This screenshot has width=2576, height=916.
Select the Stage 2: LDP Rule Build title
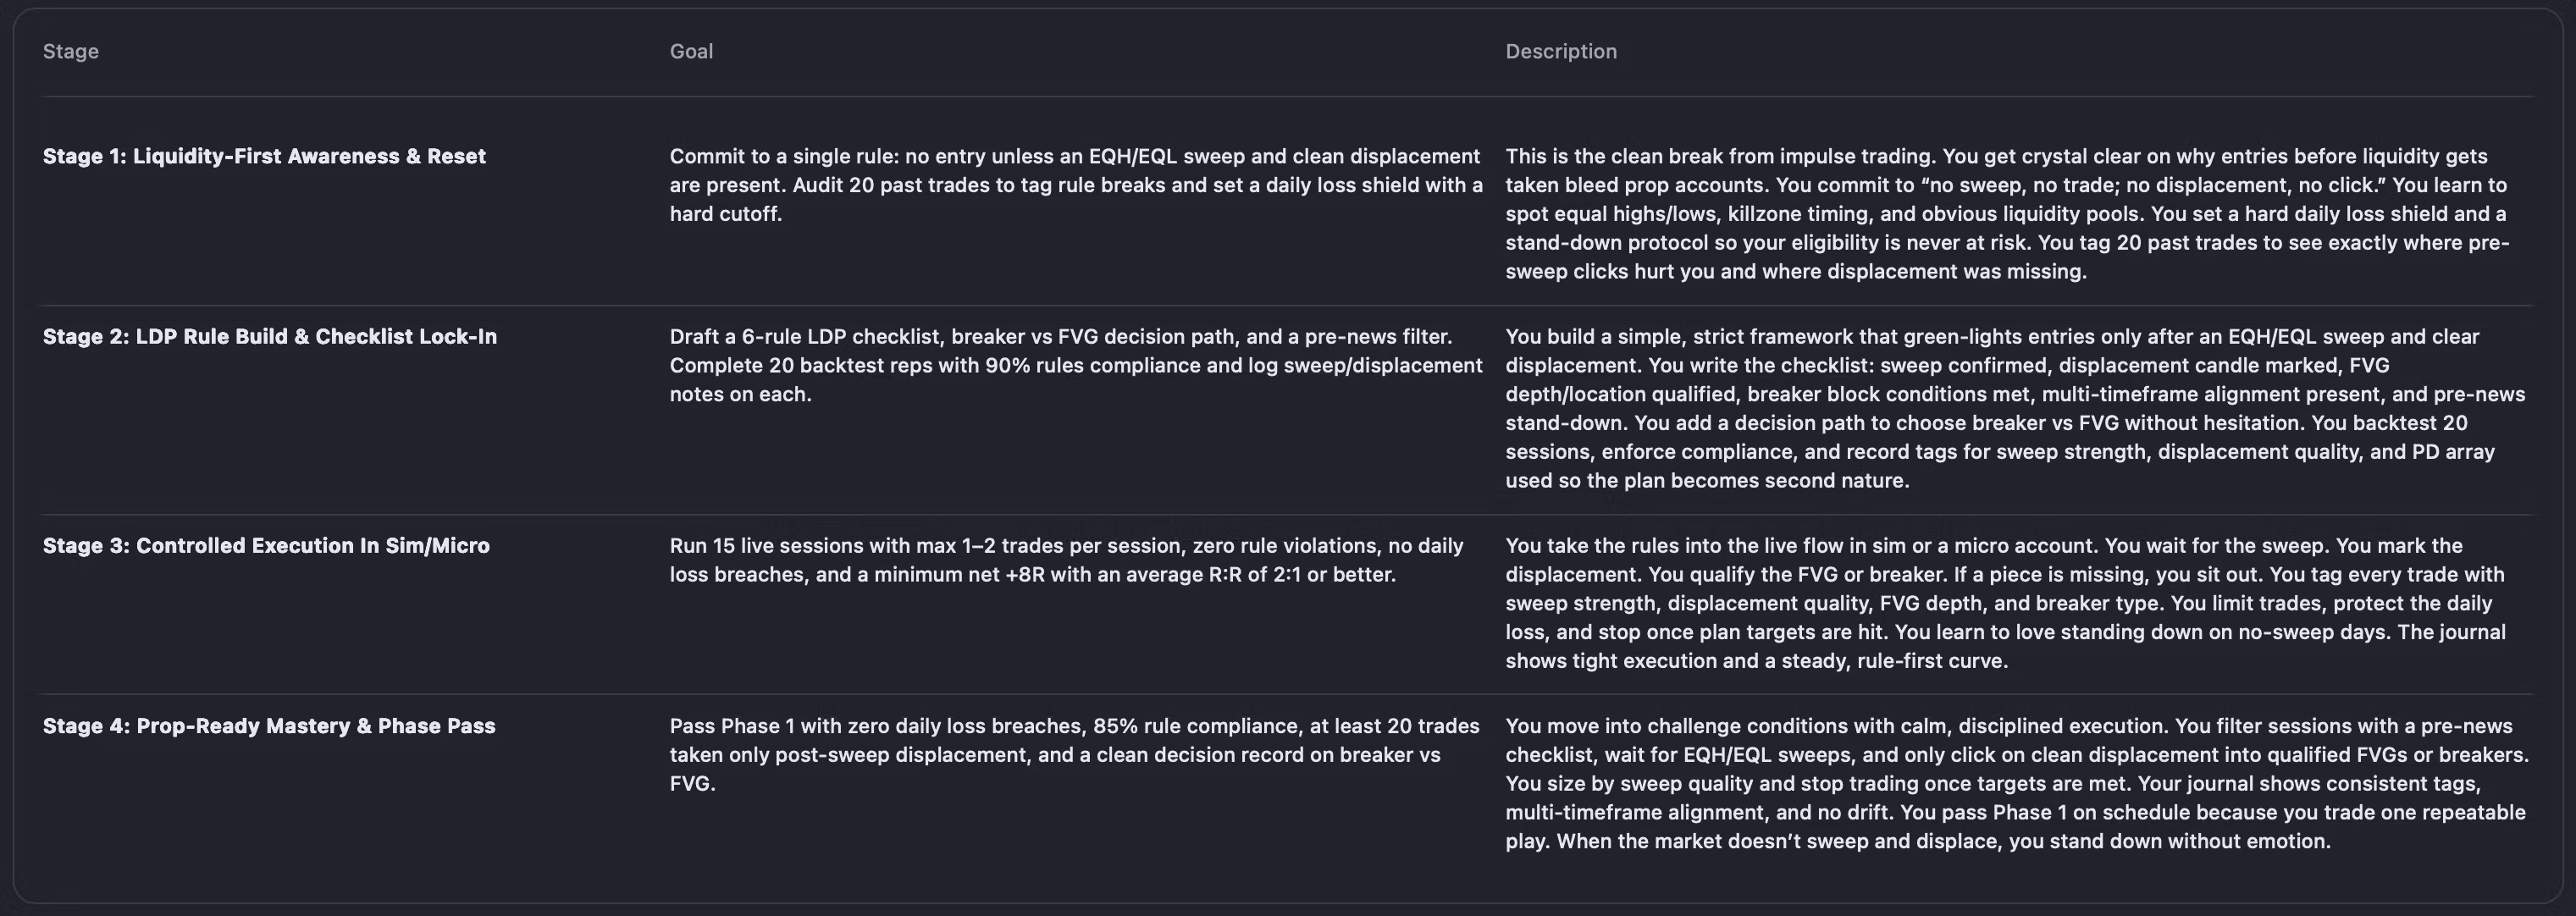click(x=269, y=336)
